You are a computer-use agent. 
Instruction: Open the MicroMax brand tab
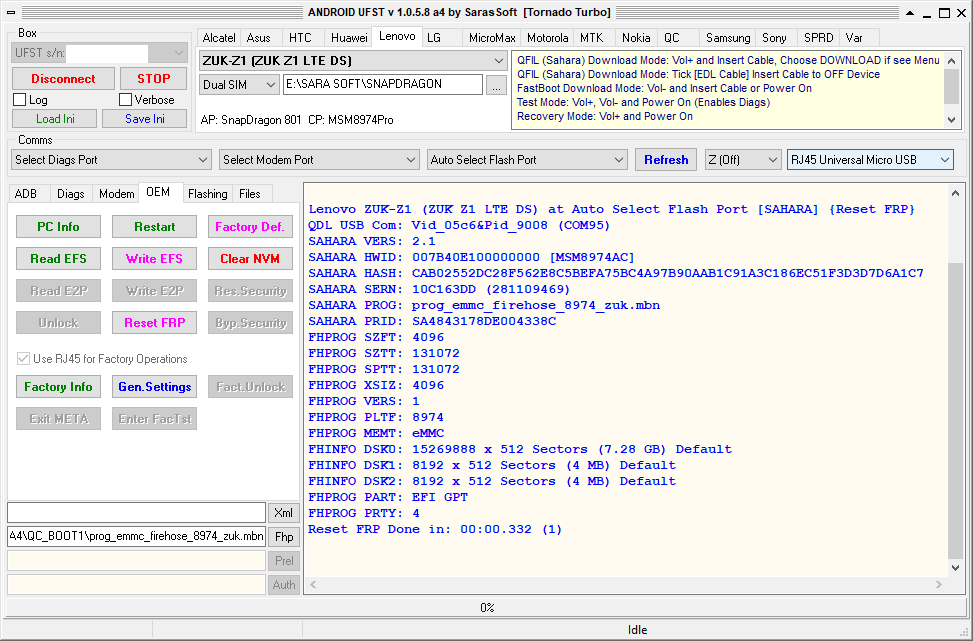pyautogui.click(x=491, y=38)
